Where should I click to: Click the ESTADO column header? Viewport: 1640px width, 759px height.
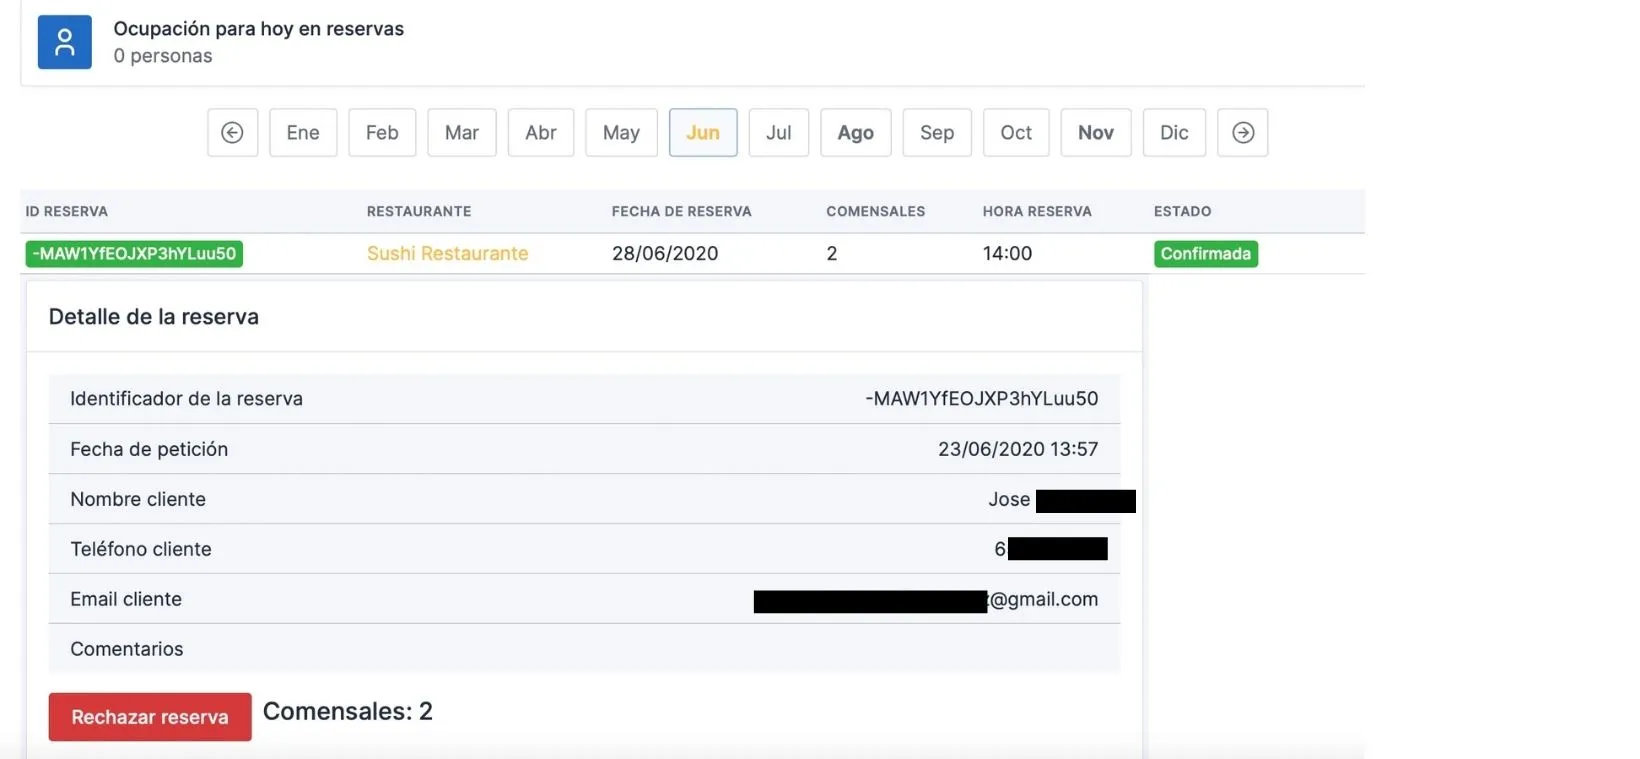point(1183,211)
